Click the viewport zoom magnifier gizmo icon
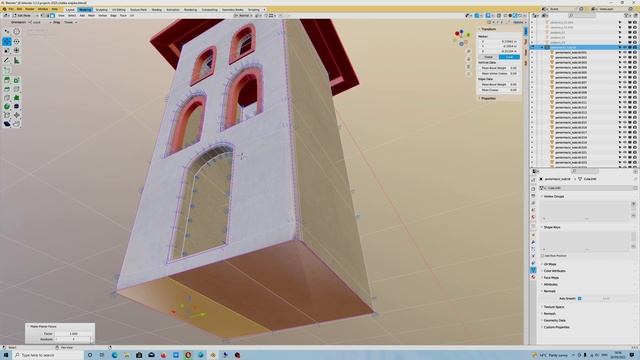 point(469,52)
